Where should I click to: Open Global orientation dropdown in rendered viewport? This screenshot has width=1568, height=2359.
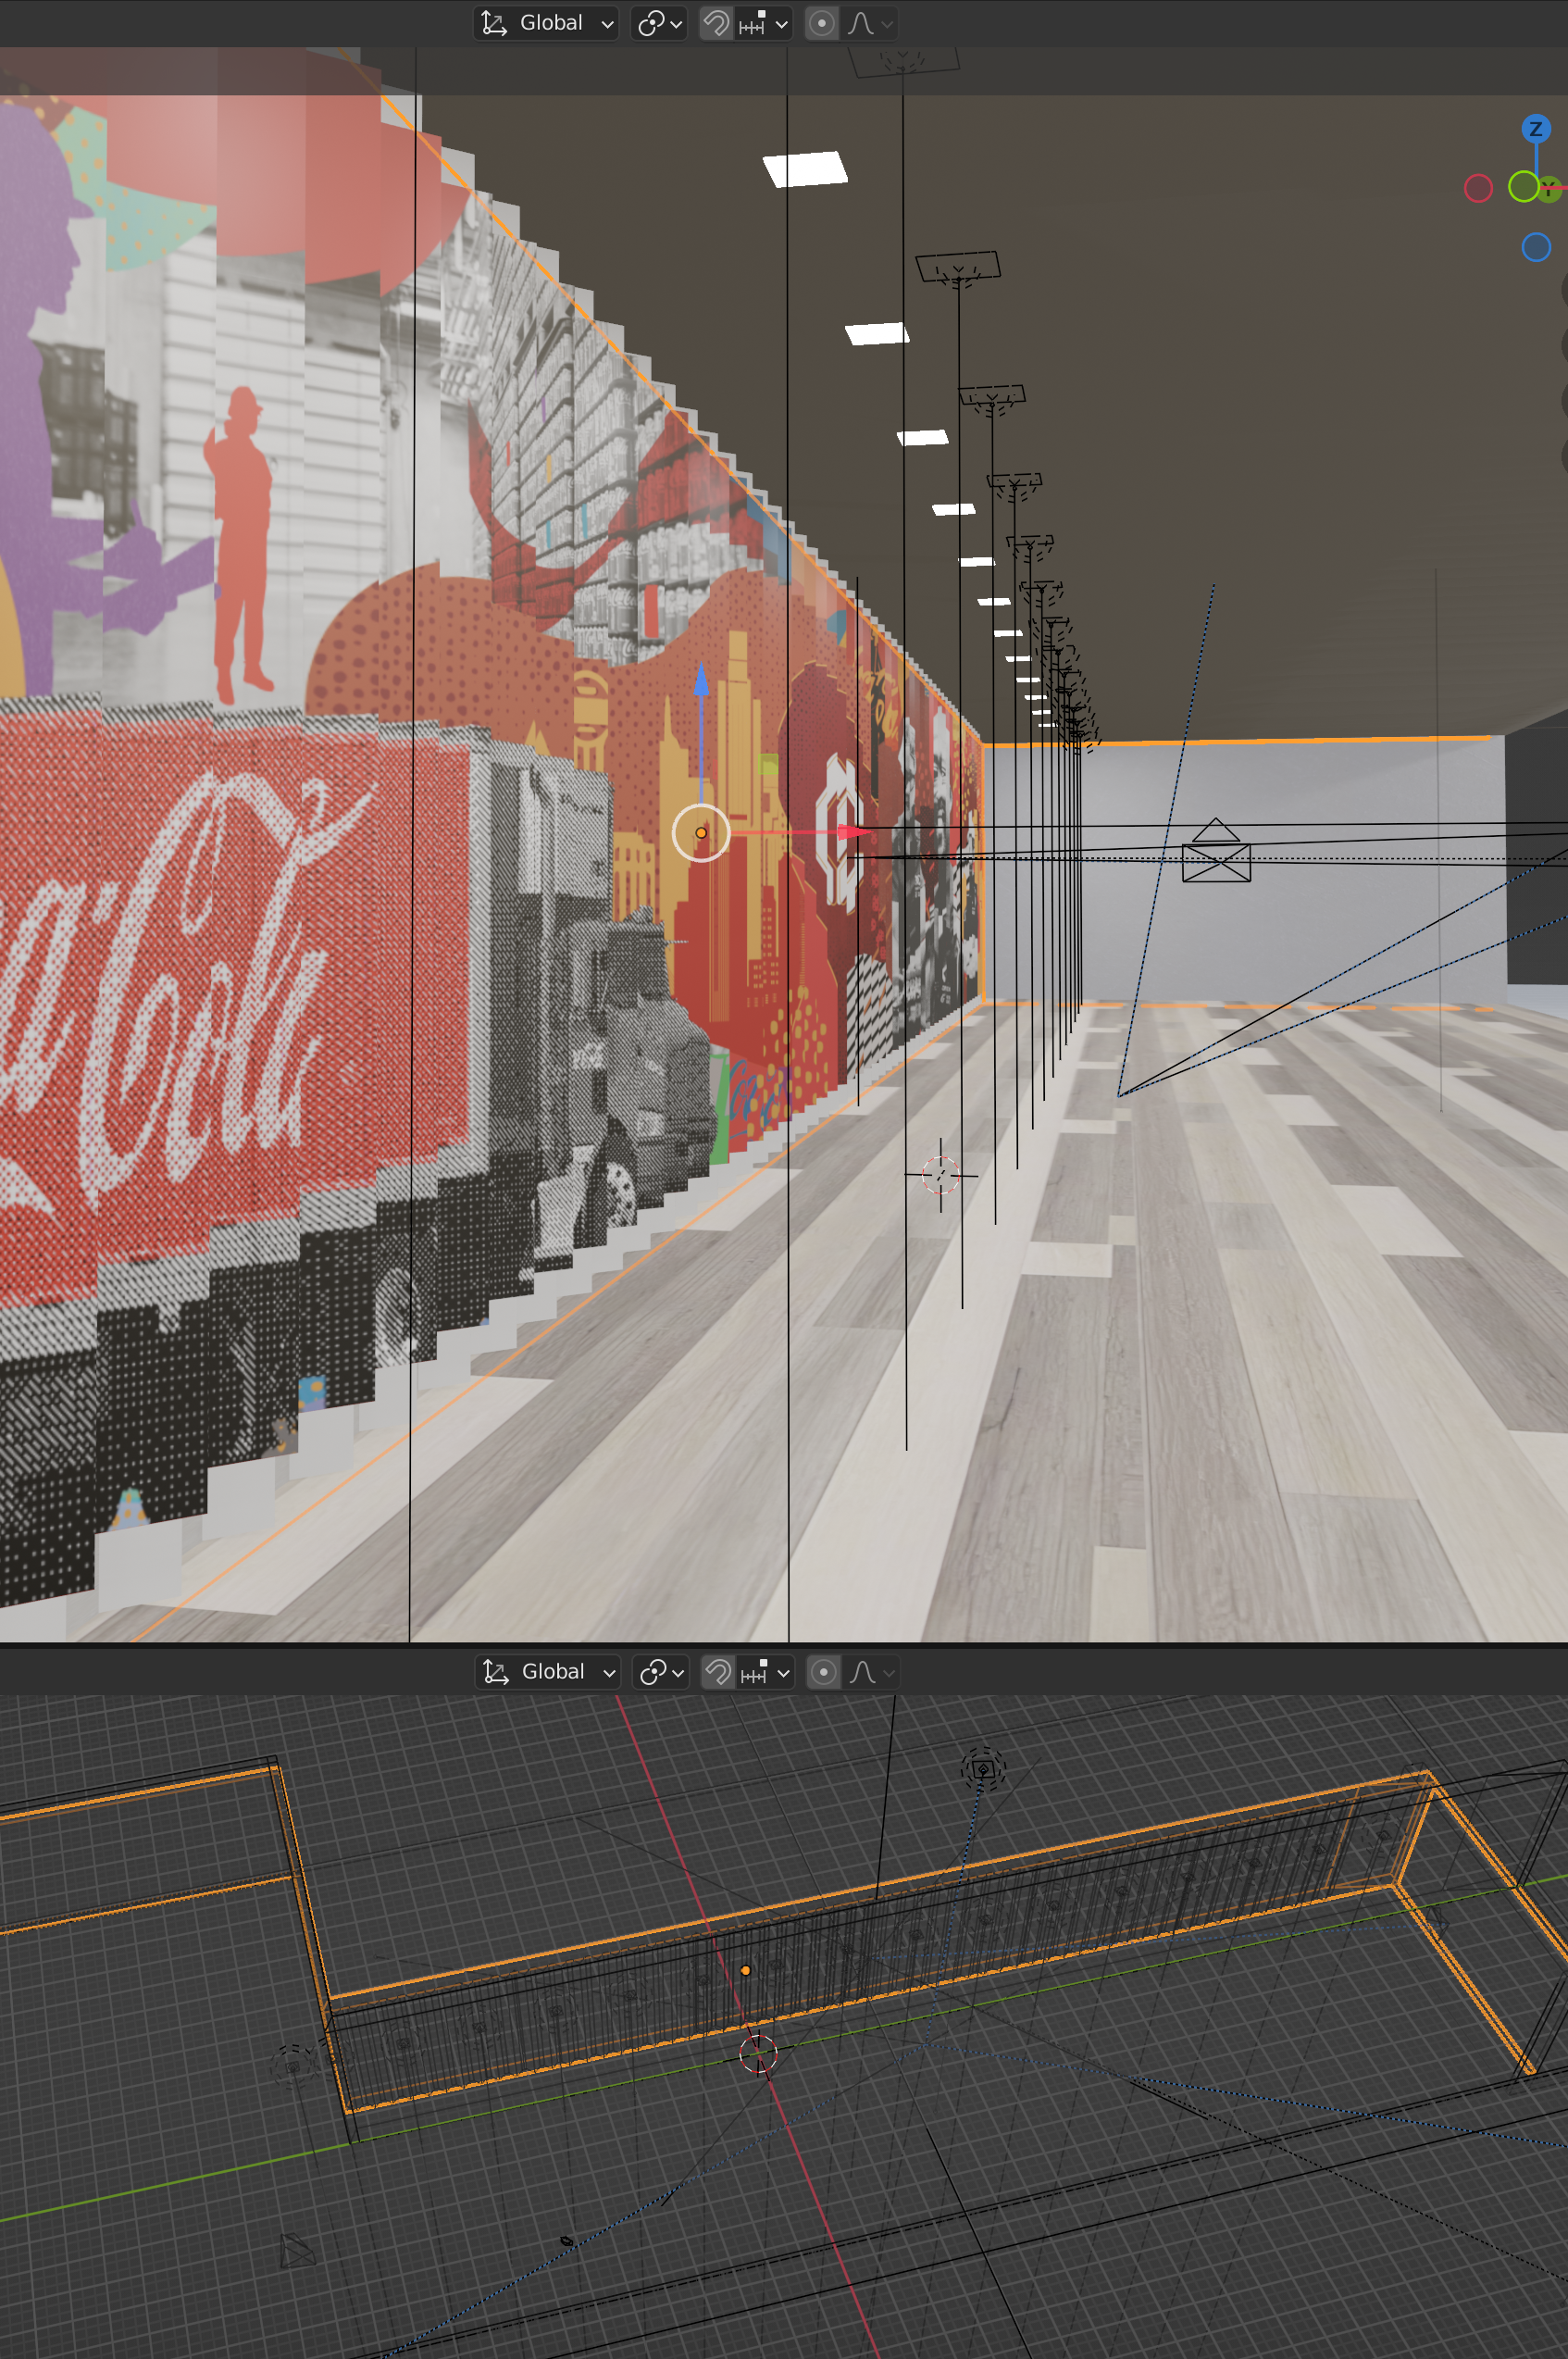pos(545,23)
